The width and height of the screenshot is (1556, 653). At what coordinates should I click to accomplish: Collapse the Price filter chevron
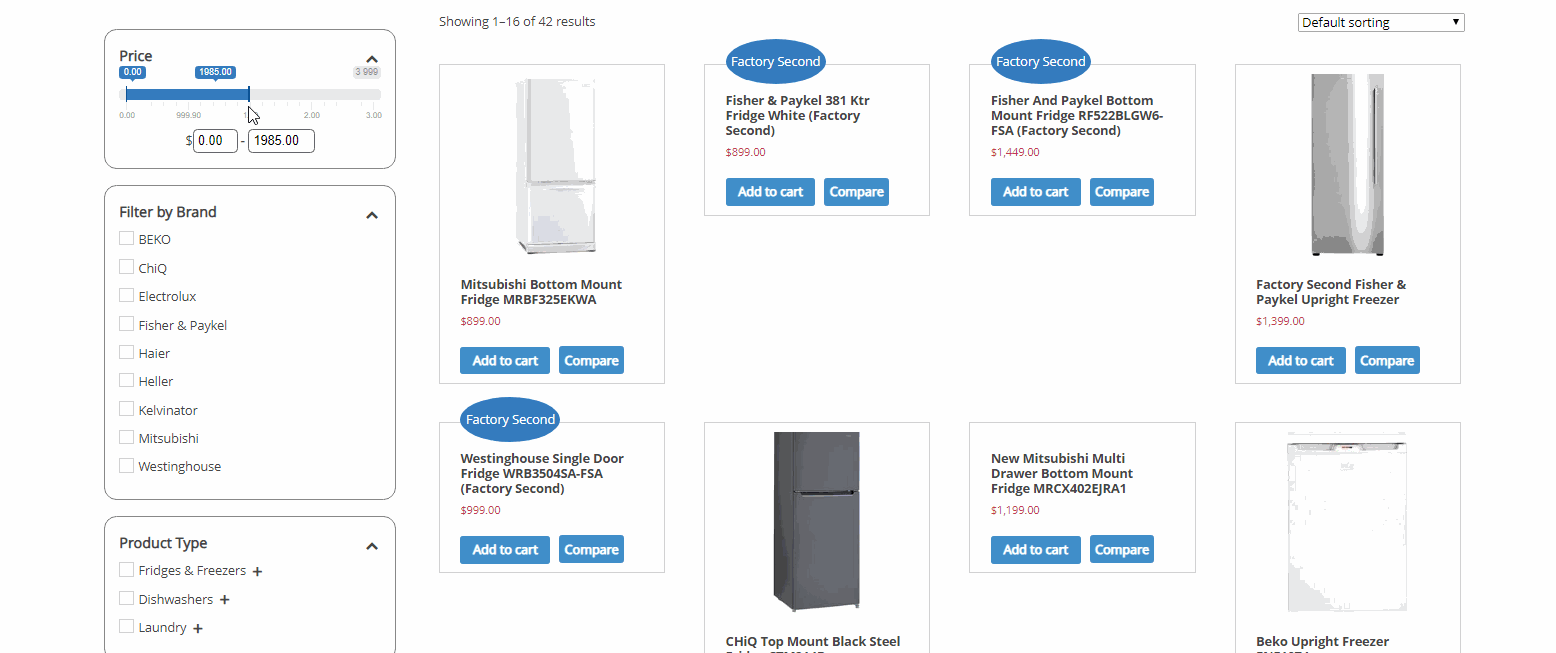(372, 59)
